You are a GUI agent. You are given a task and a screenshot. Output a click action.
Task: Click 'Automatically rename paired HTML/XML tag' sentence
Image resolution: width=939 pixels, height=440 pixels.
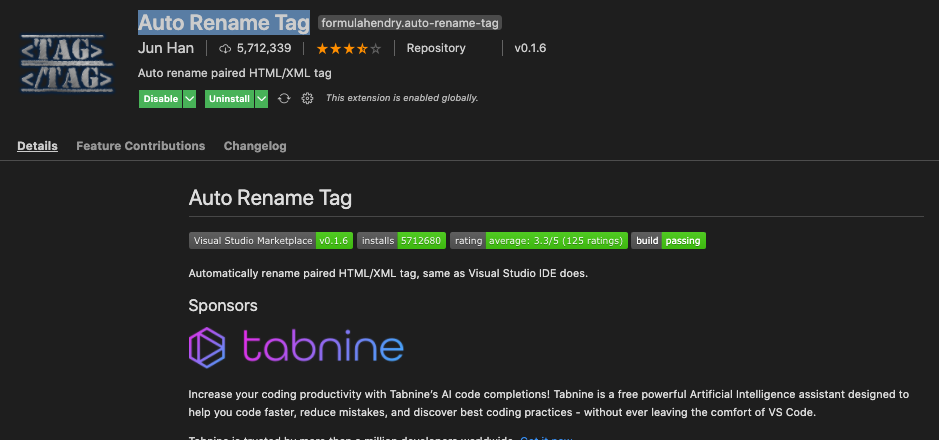388,274
